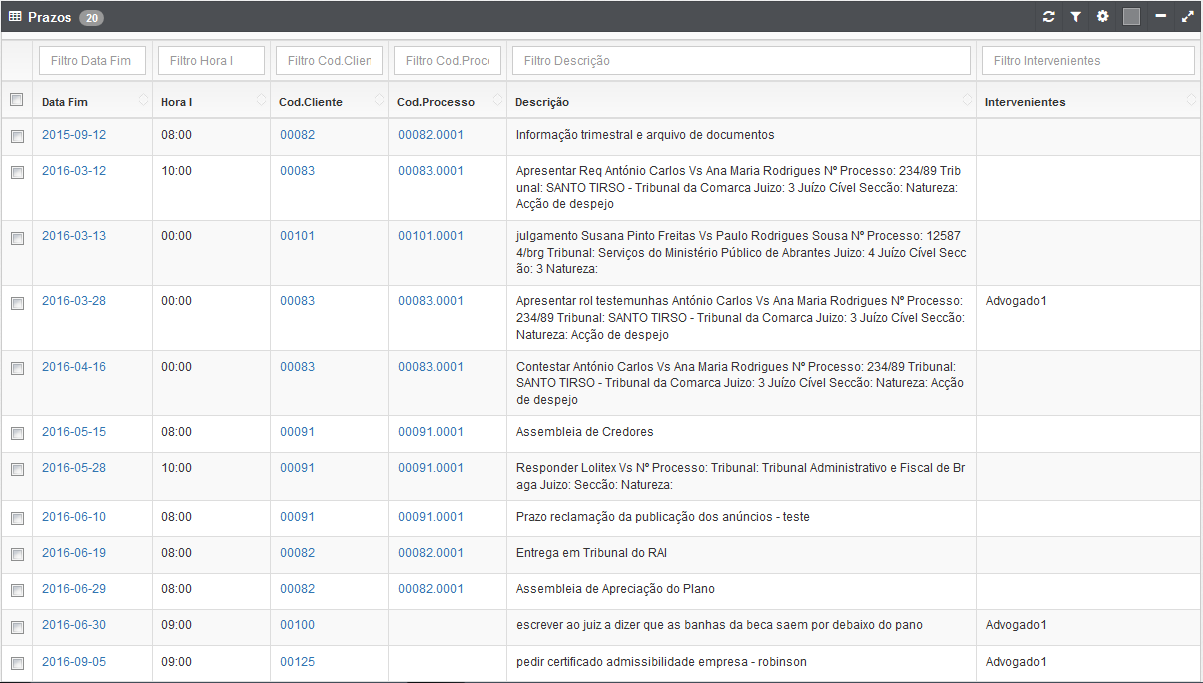This screenshot has width=1203, height=683.
Task: Expand Prazos panel to fullscreen
Action: click(x=1187, y=17)
